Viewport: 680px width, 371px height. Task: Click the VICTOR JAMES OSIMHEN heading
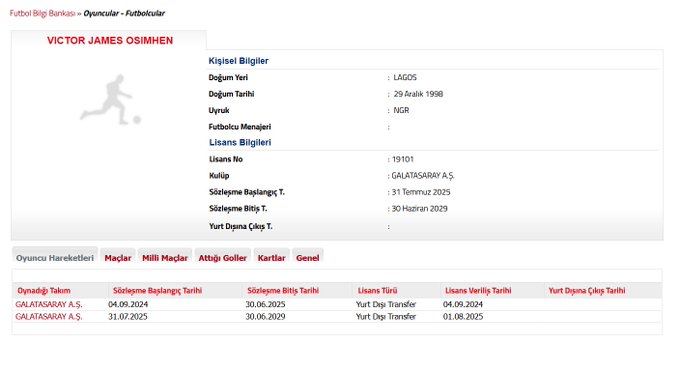point(110,40)
